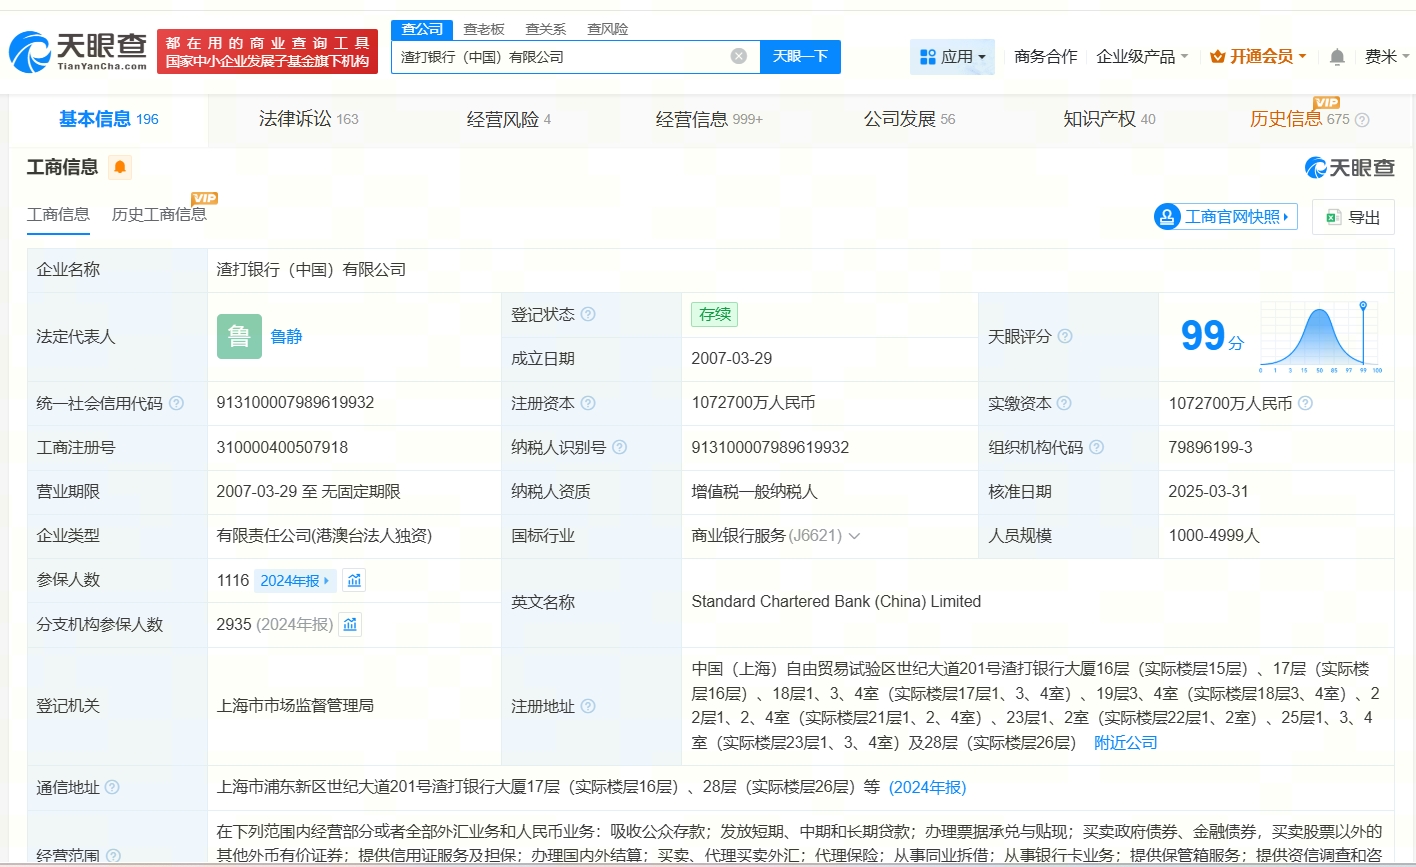Click the red 都在用的商业查询工具 banner

click(x=267, y=51)
